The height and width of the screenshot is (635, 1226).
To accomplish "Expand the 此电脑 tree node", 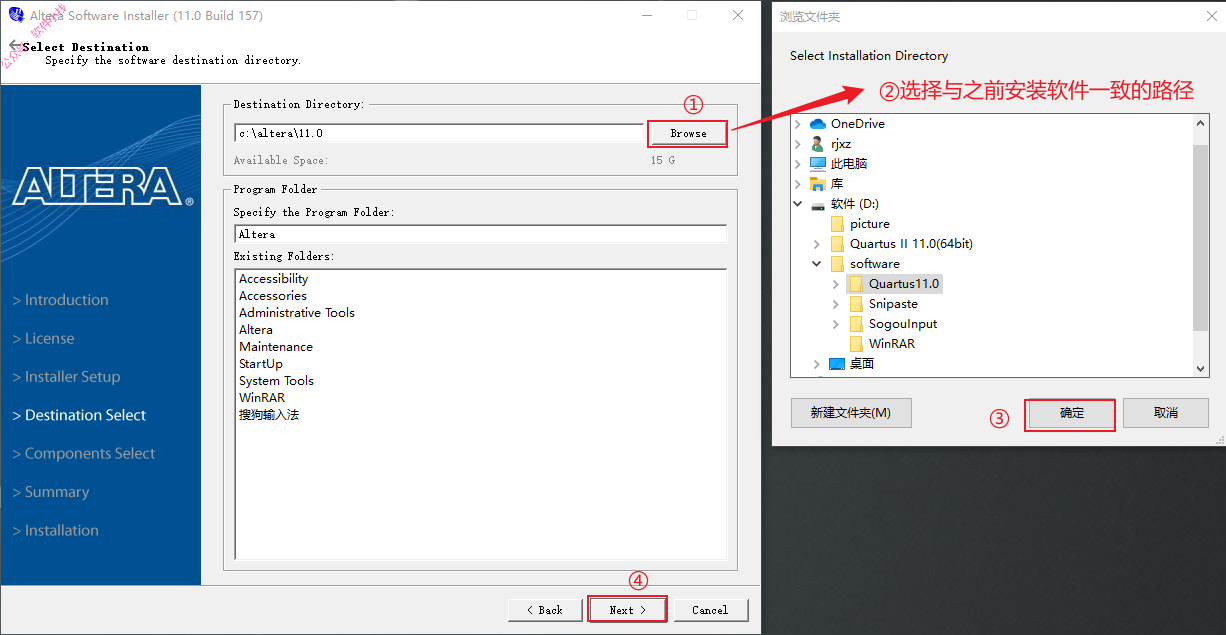I will point(798,164).
